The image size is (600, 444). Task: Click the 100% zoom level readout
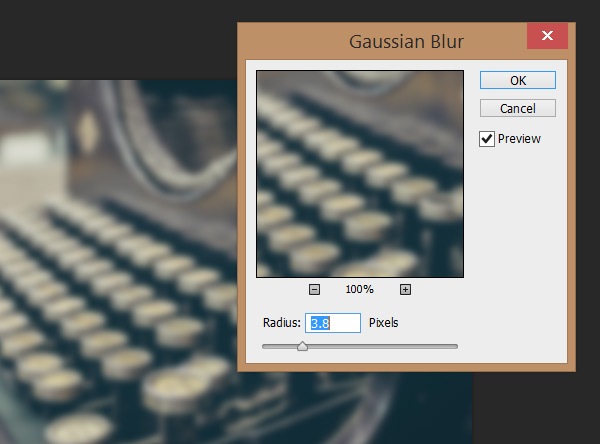point(359,290)
